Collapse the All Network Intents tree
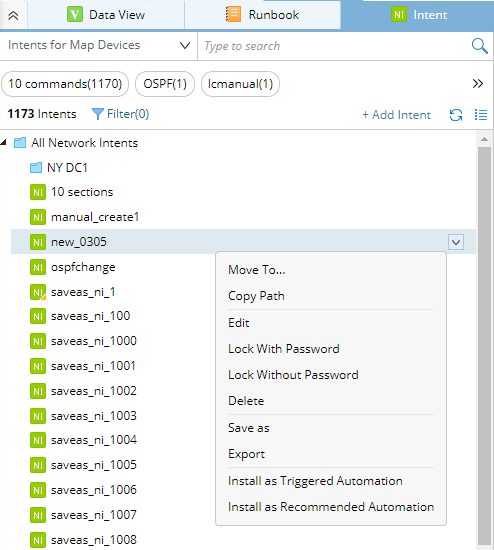The image size is (494, 550). pos(4,142)
